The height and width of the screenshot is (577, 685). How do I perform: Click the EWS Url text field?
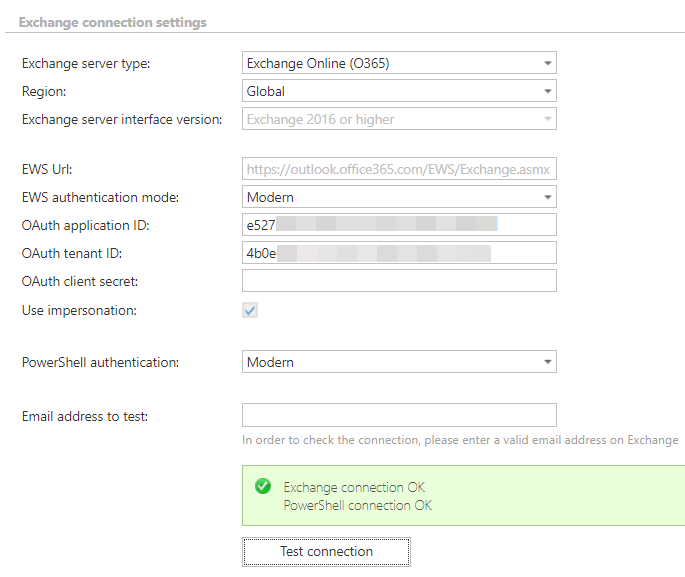[x=399, y=170]
